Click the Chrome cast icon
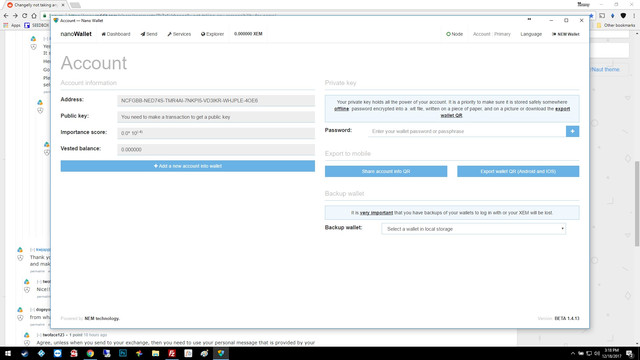This screenshot has height=360, width=640. (602, 16)
